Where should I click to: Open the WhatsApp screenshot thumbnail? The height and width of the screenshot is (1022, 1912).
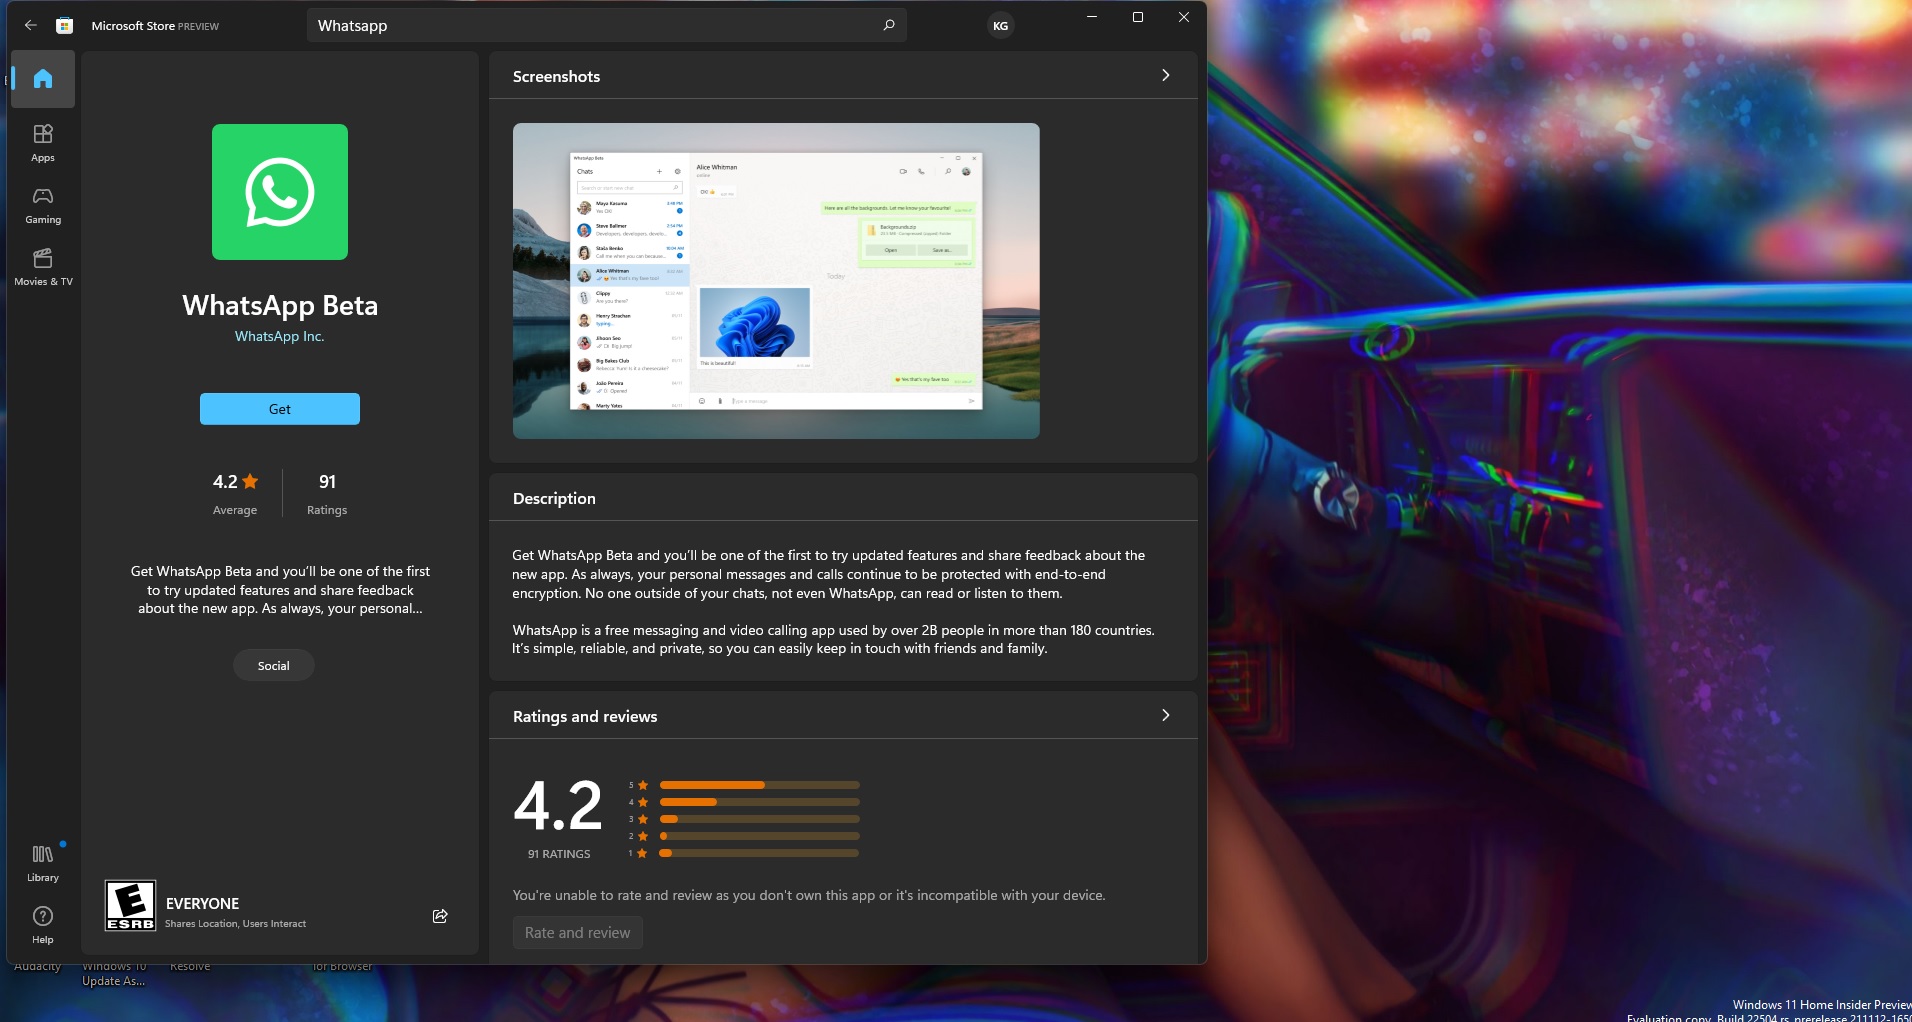coord(776,281)
